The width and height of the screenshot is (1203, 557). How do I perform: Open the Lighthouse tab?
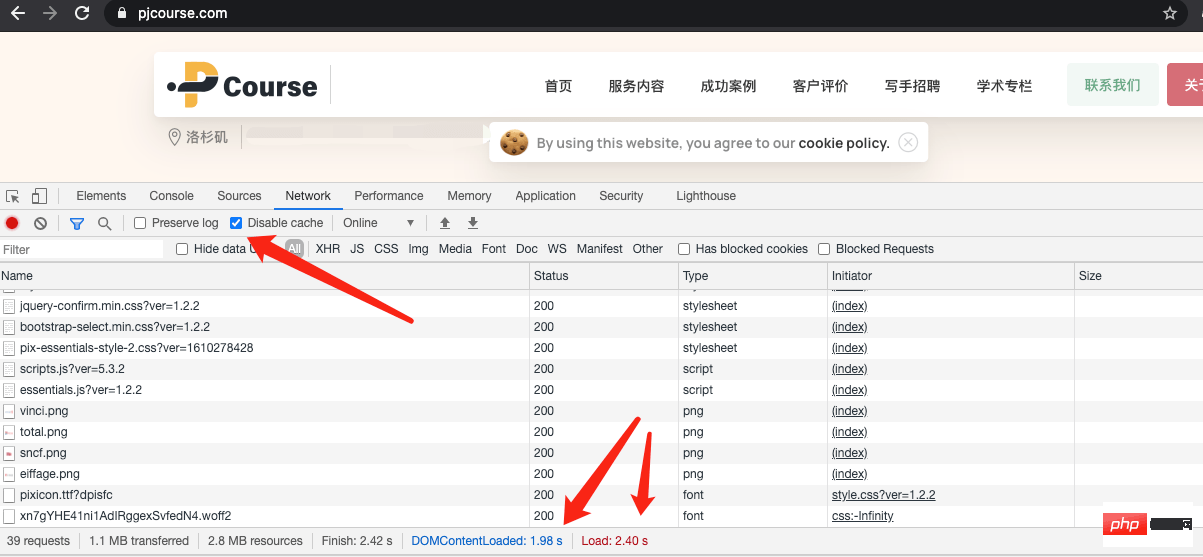(x=706, y=196)
